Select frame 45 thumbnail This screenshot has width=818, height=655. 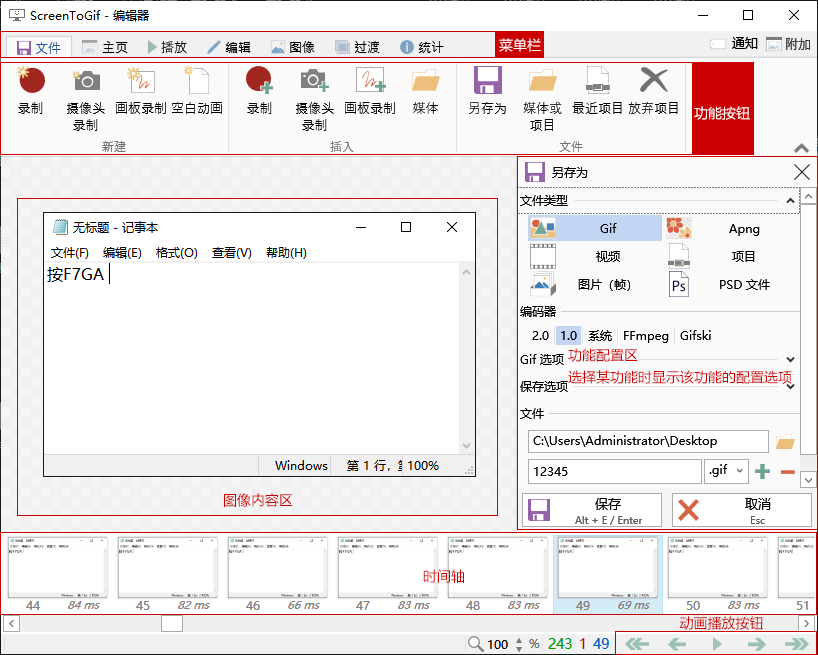[x=167, y=574]
